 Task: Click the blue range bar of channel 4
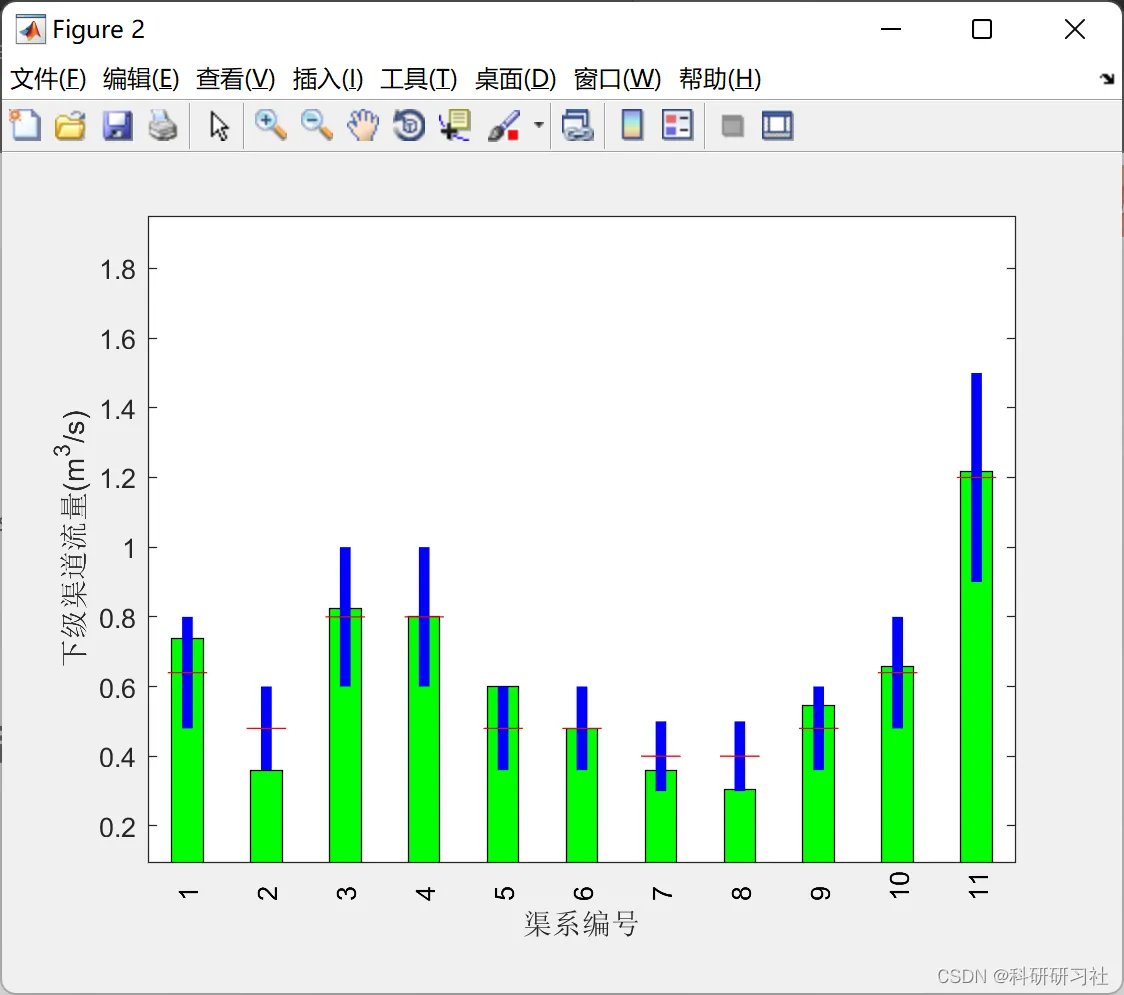point(424,616)
